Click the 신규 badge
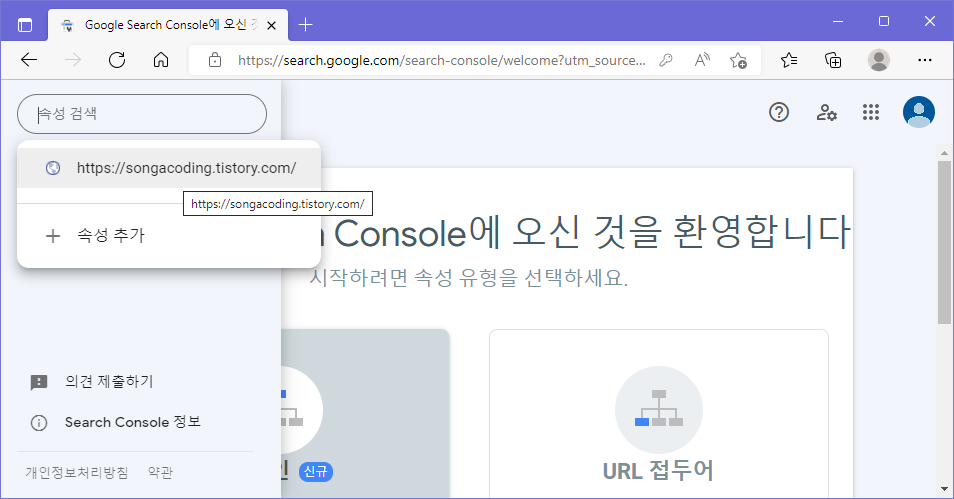Viewport: 954px width, 499px height. click(x=316, y=472)
